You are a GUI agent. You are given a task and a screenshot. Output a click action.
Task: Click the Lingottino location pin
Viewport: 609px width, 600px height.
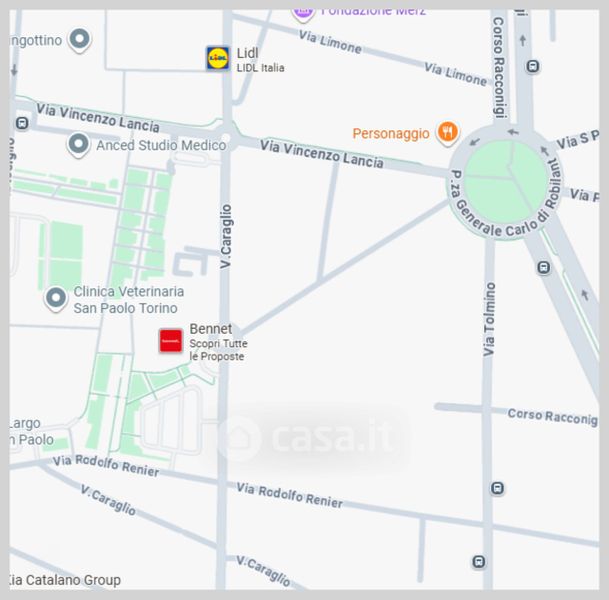coord(80,39)
